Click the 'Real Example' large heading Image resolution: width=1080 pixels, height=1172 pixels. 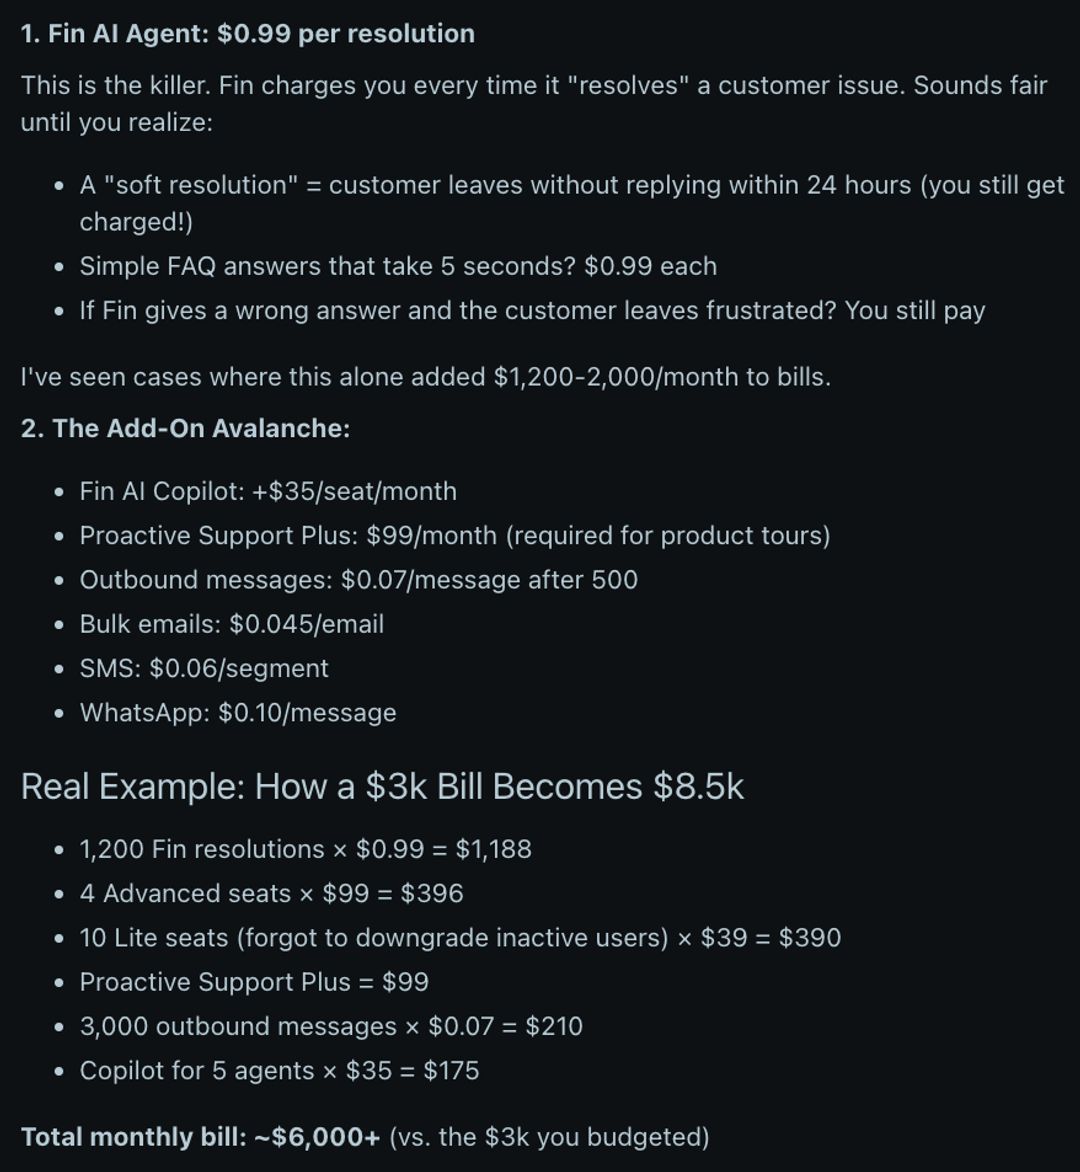pos(383,786)
